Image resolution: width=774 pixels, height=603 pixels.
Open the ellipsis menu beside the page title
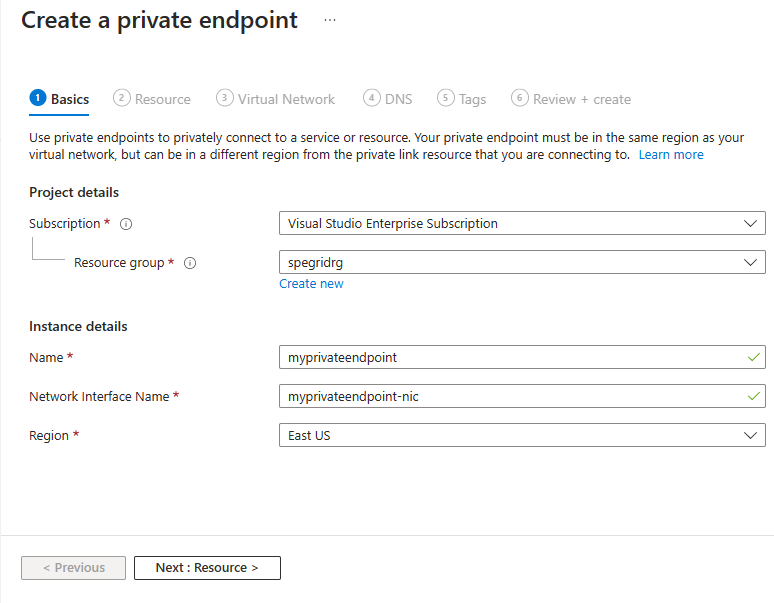[330, 20]
